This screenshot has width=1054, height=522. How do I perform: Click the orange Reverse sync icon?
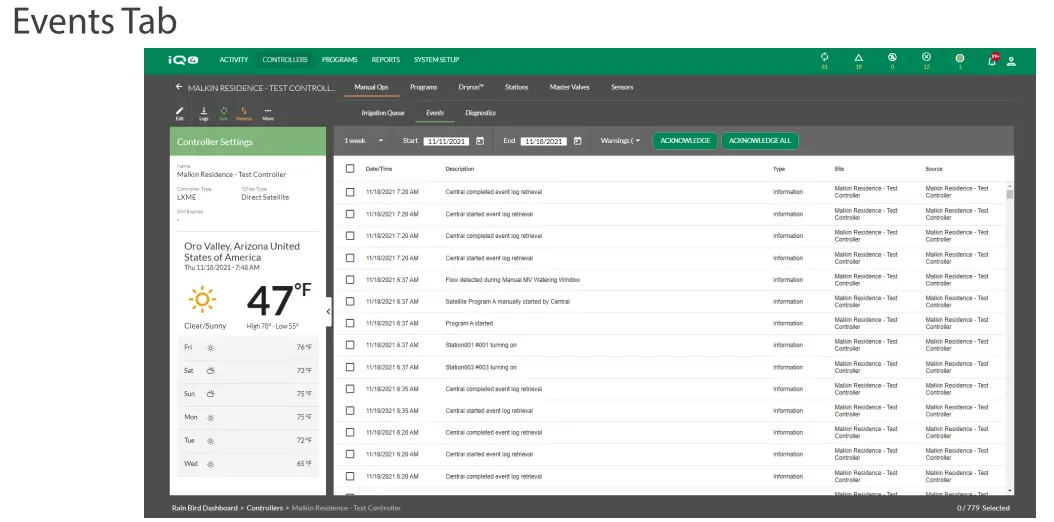coord(244,112)
